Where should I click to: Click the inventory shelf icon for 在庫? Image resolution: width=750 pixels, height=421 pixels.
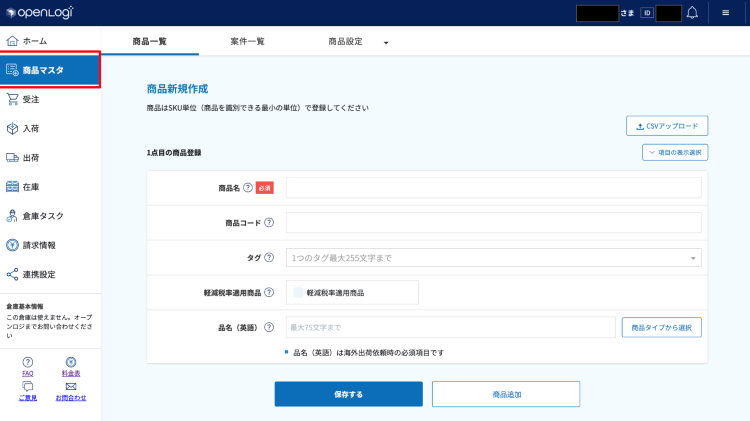(x=12, y=187)
